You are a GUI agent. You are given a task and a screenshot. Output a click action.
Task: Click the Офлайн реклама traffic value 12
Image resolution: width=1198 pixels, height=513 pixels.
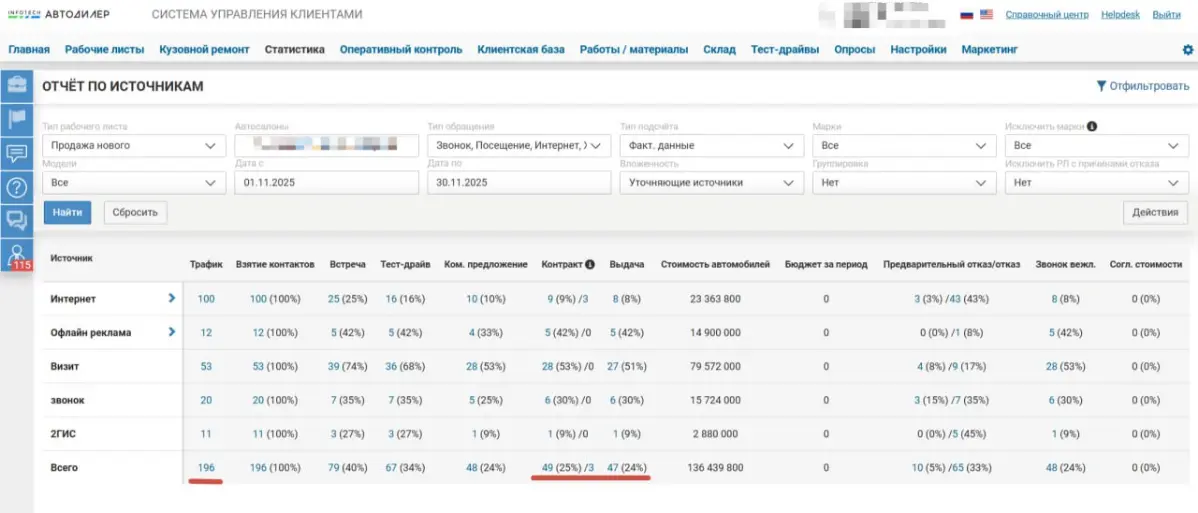tap(206, 333)
